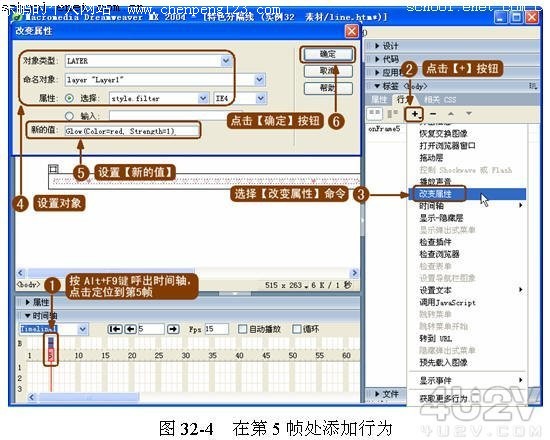Viewport: 550px width, 440px height.
Task: Step timeline forward one frame
Action: [173, 329]
